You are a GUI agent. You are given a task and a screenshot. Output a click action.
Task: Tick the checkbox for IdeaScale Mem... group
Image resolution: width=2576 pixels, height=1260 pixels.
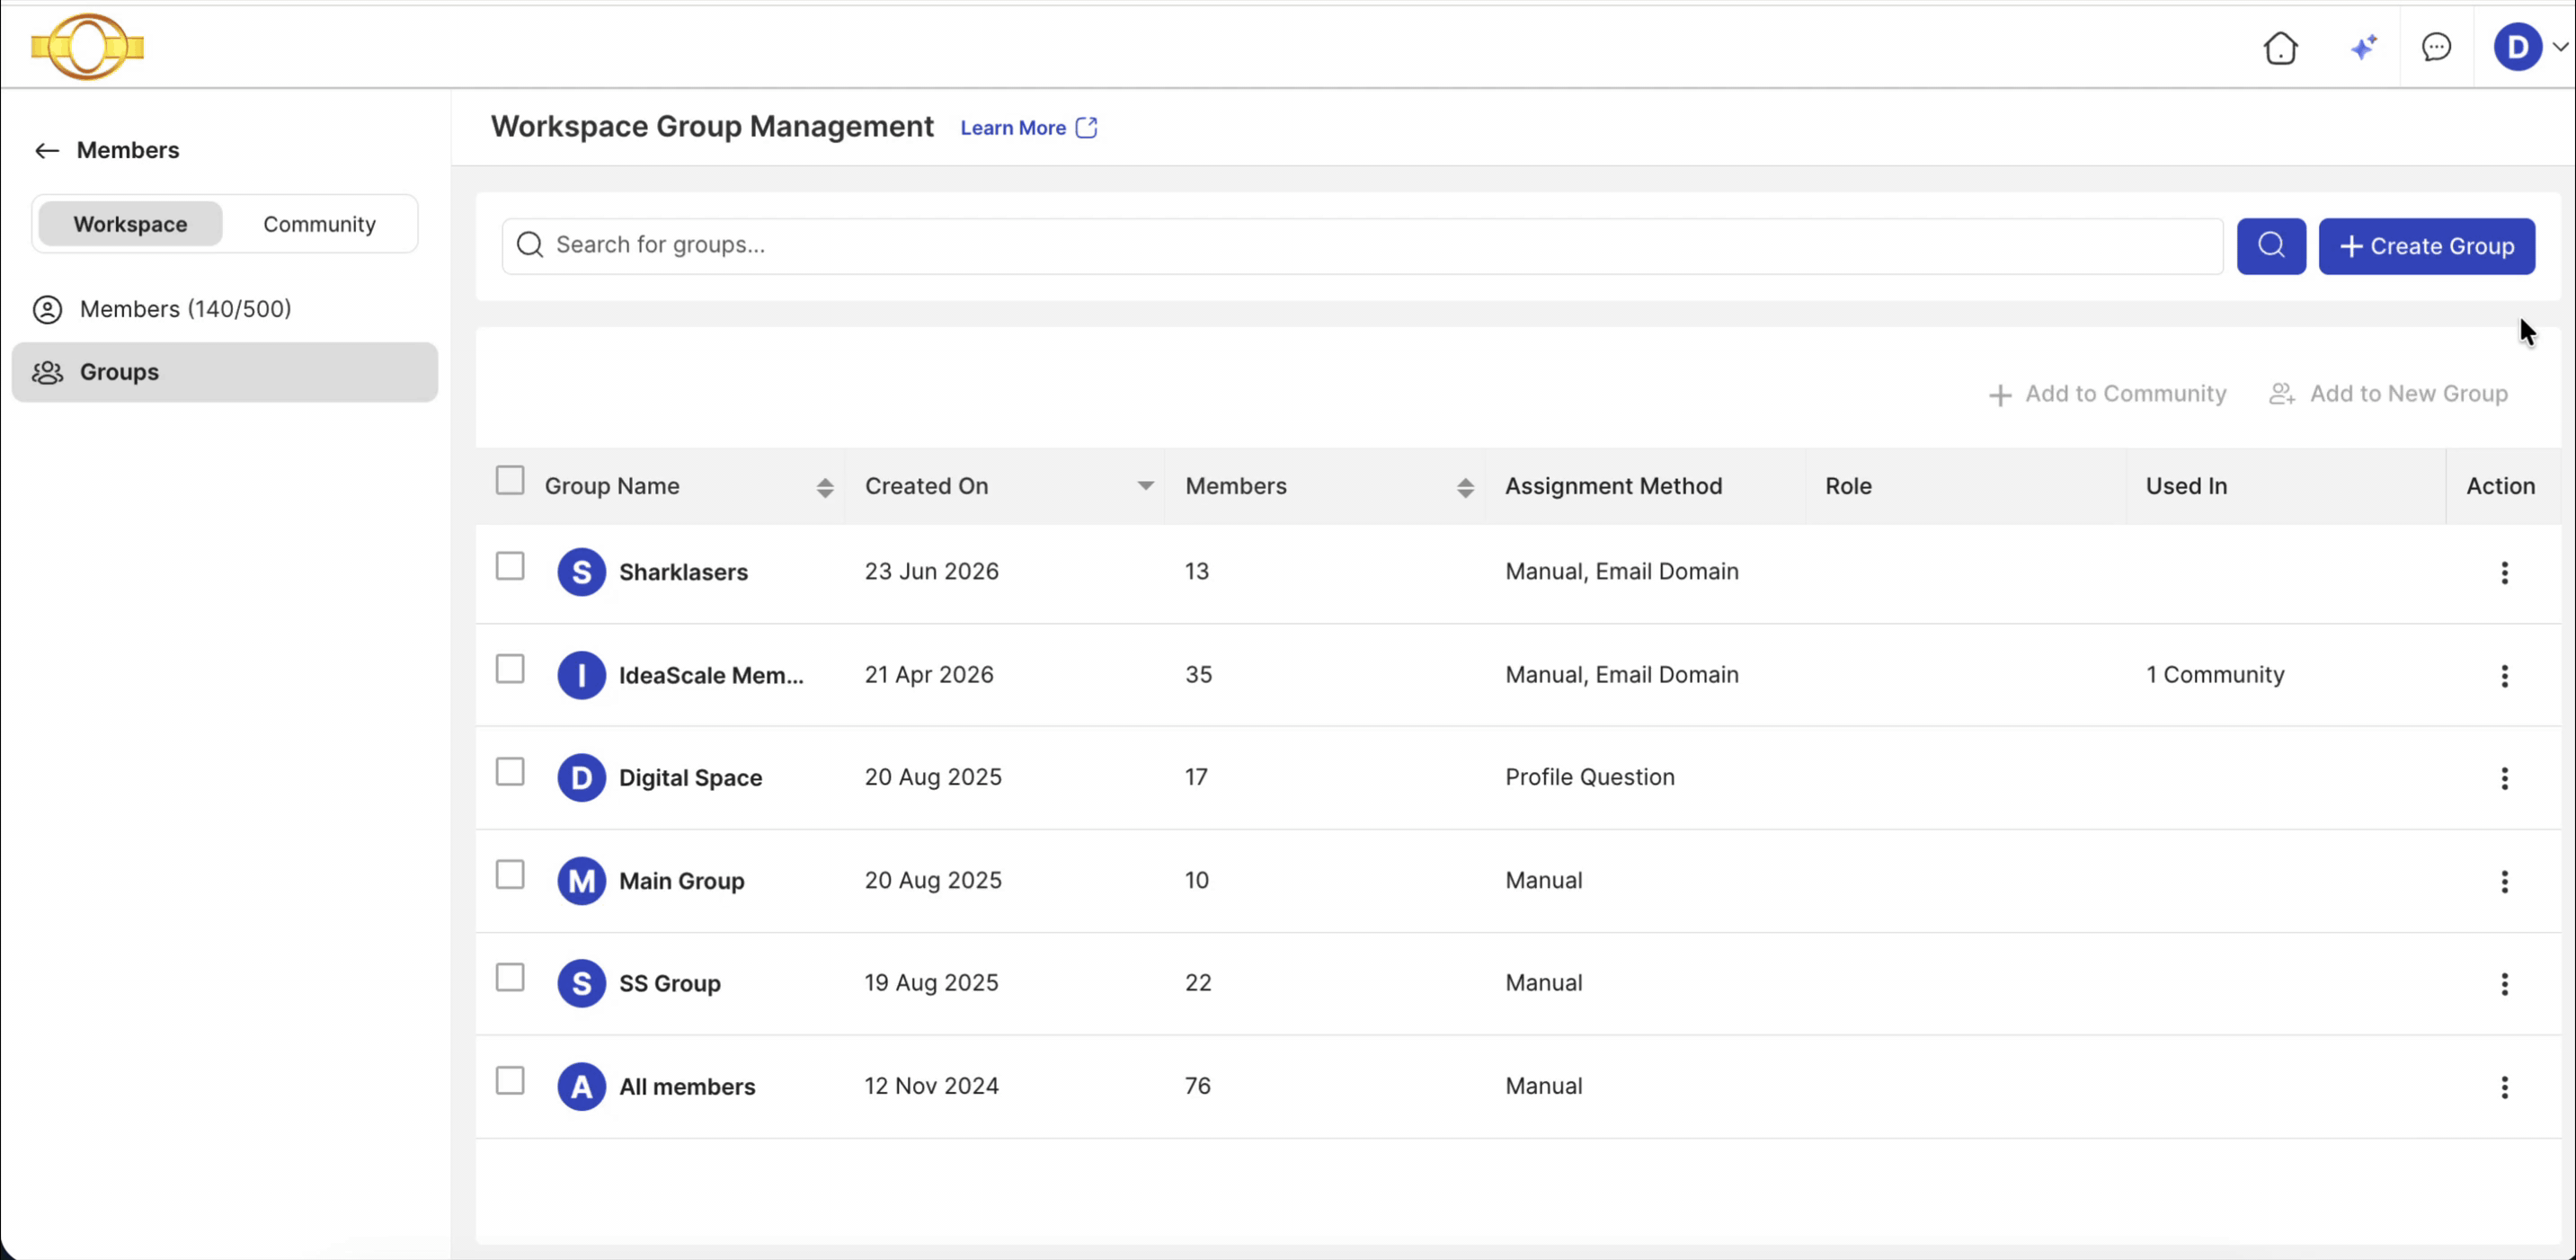(510, 670)
